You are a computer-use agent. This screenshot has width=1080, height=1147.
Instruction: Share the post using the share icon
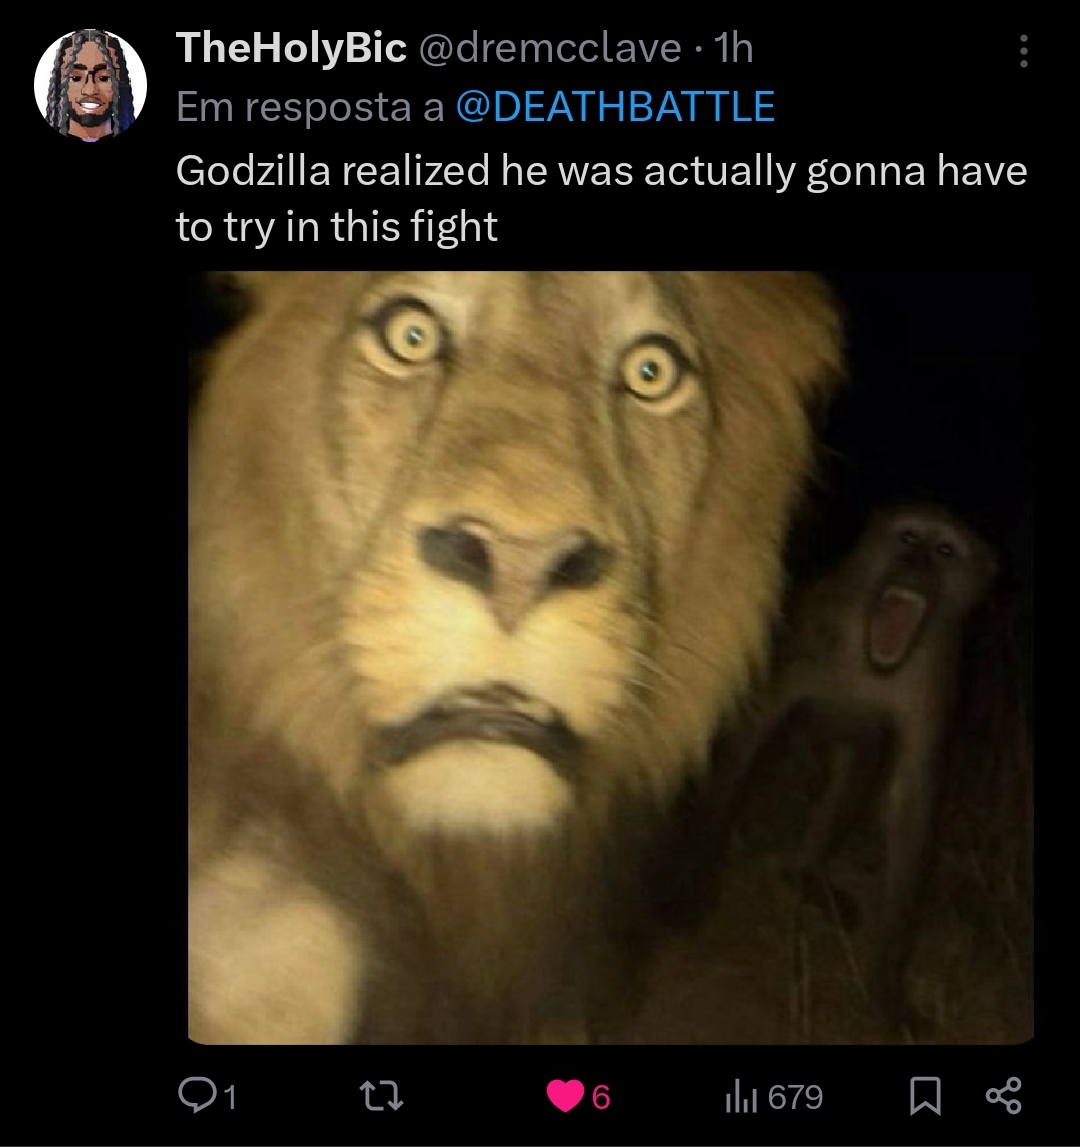1004,1095
